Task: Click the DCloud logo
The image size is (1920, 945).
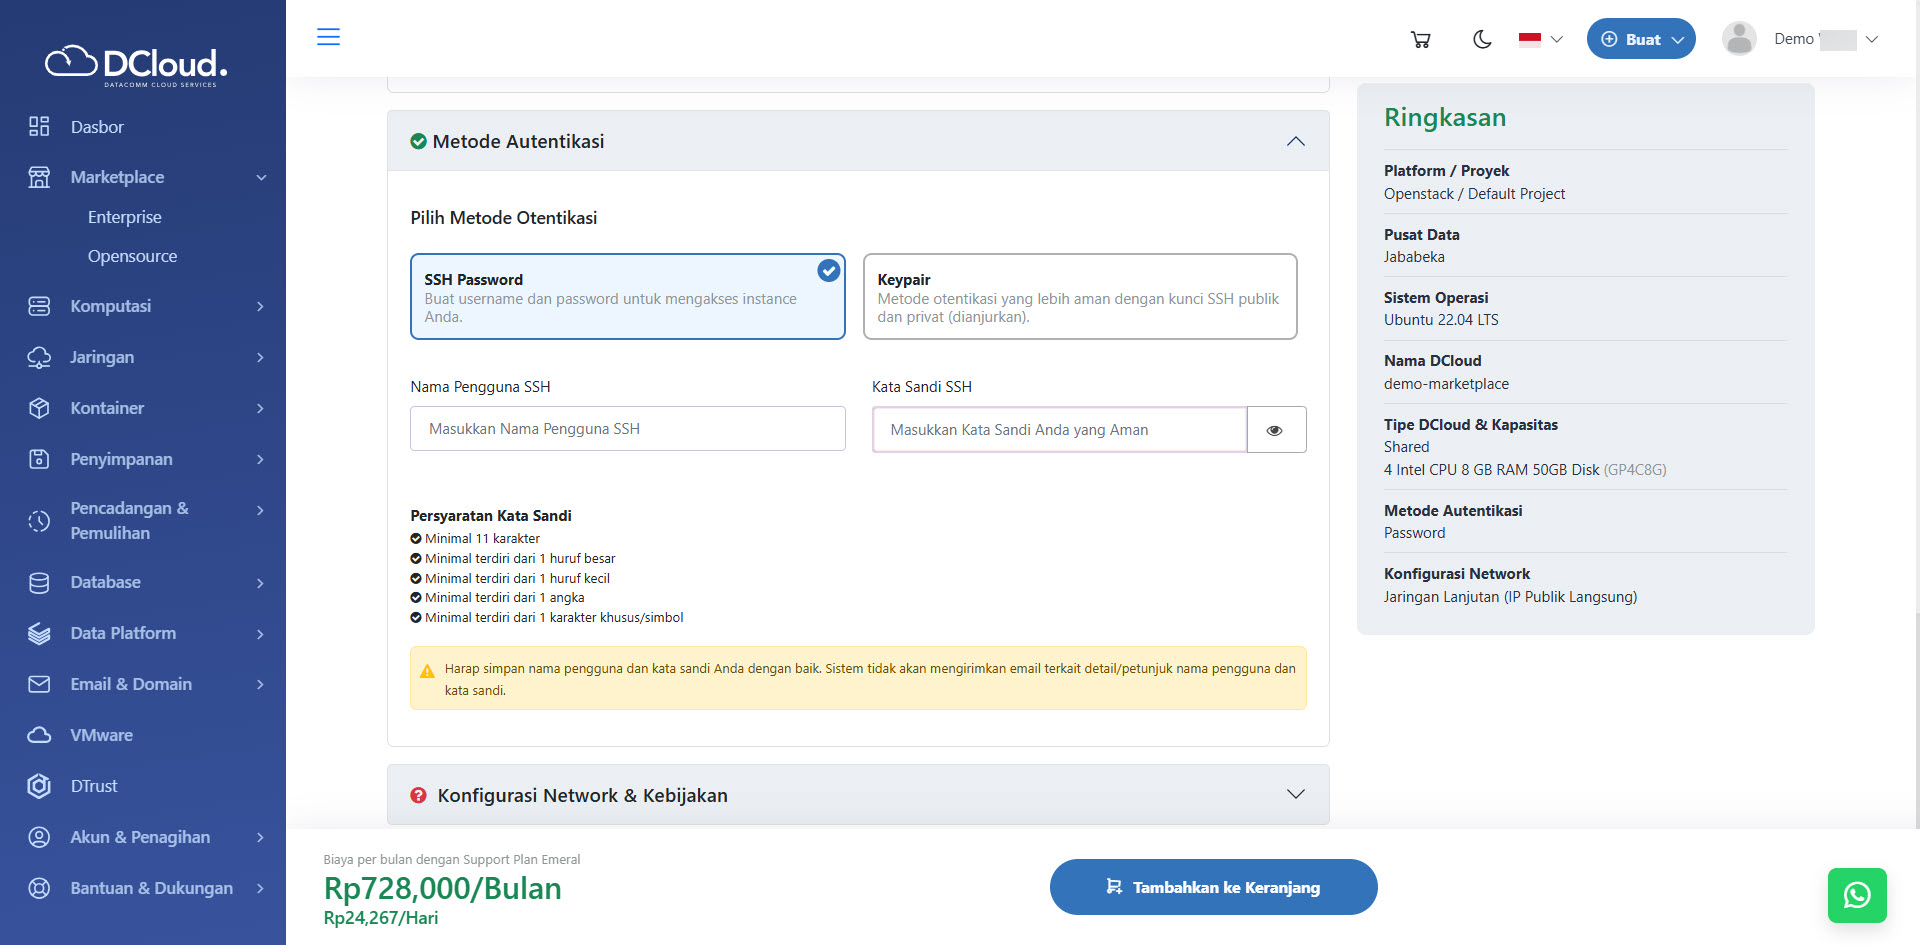Action: coord(137,65)
